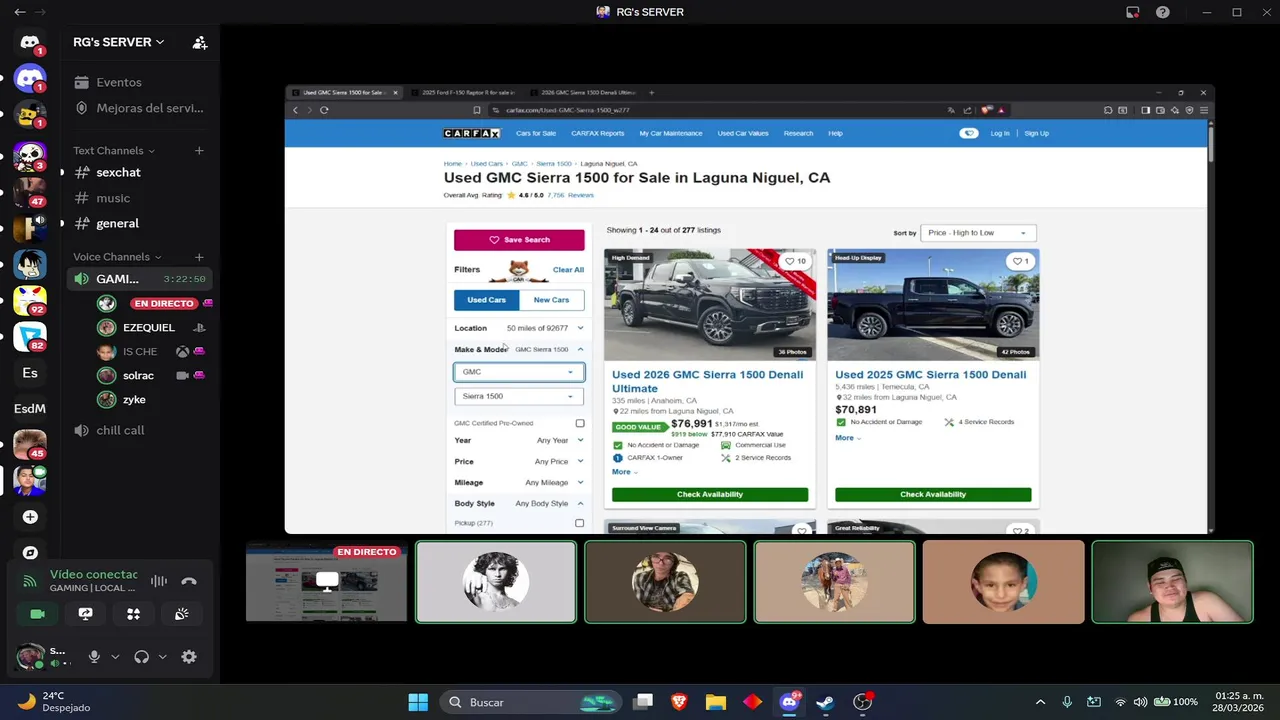The height and width of the screenshot is (720, 1280).
Task: Open the sexchat text channel
Action: coord(140,172)
